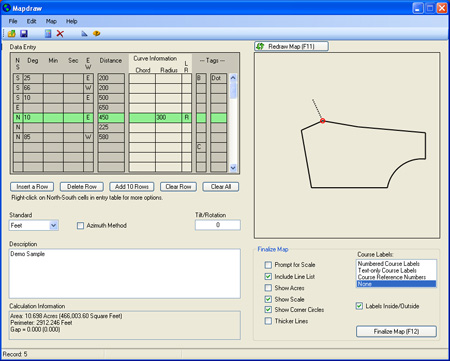The width and height of the screenshot is (450, 361).
Task: Click the radius cell containing 300
Action: coord(168,117)
